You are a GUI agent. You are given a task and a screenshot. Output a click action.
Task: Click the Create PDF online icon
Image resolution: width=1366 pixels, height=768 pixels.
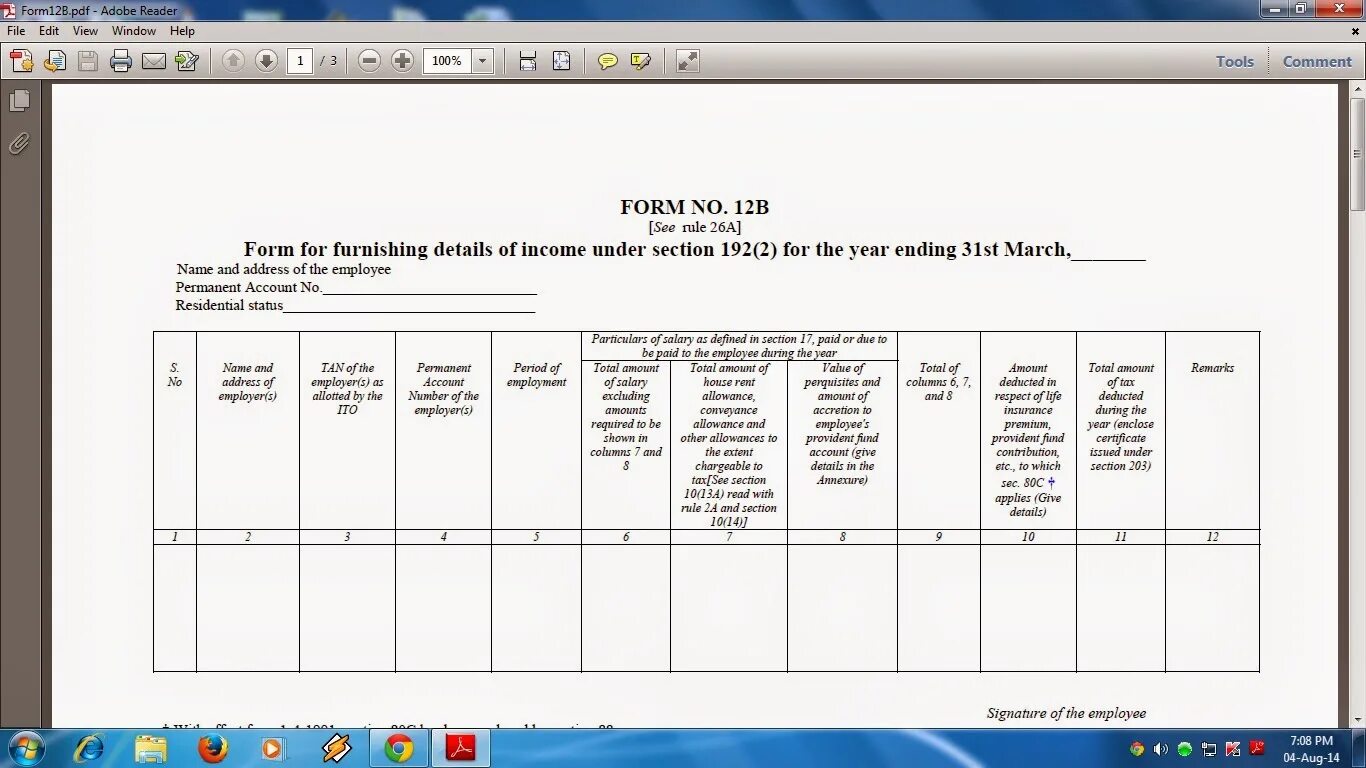click(22, 61)
